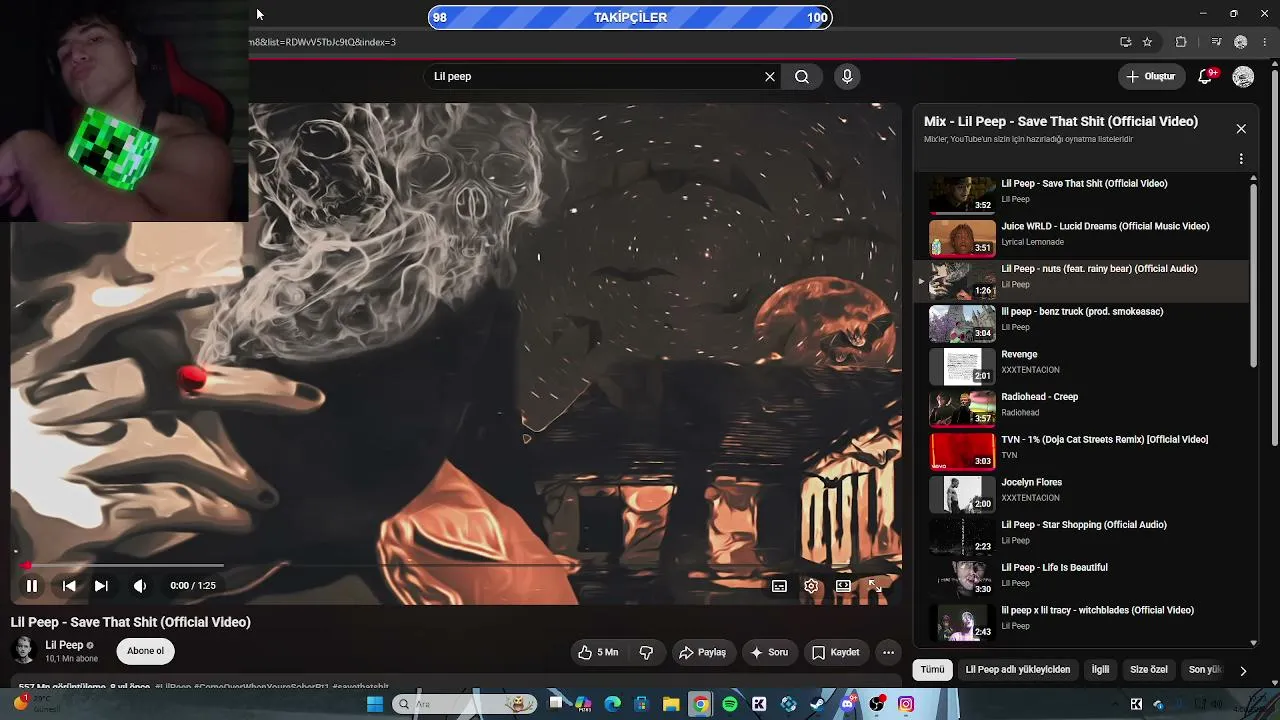Image resolution: width=1280 pixels, height=720 pixels.
Task: Skip to the next video
Action: (101, 586)
